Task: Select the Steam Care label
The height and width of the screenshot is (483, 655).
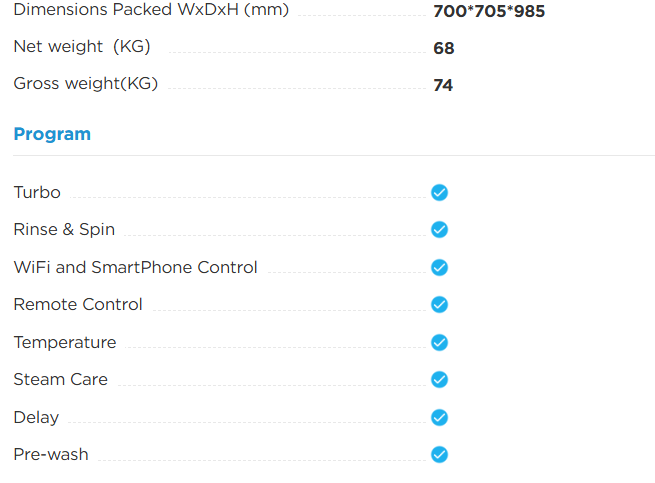Action: pos(61,379)
